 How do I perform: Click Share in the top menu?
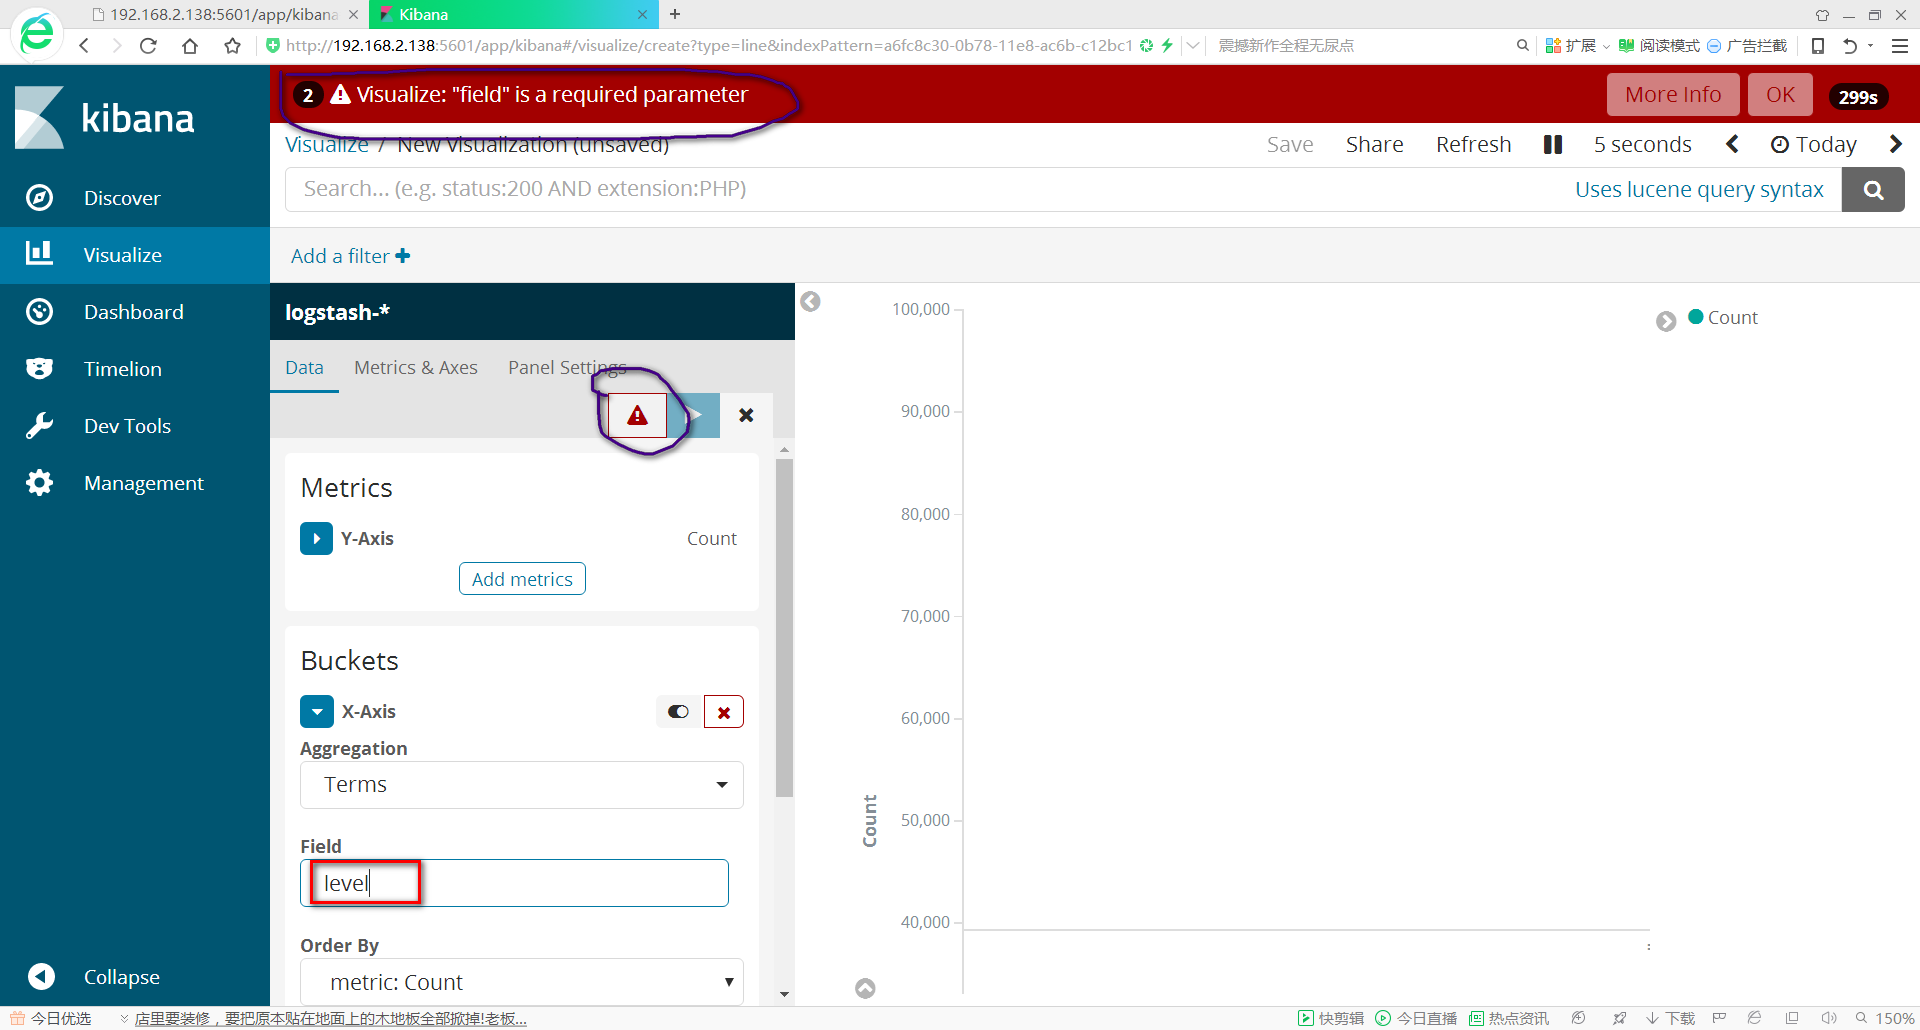coord(1374,145)
